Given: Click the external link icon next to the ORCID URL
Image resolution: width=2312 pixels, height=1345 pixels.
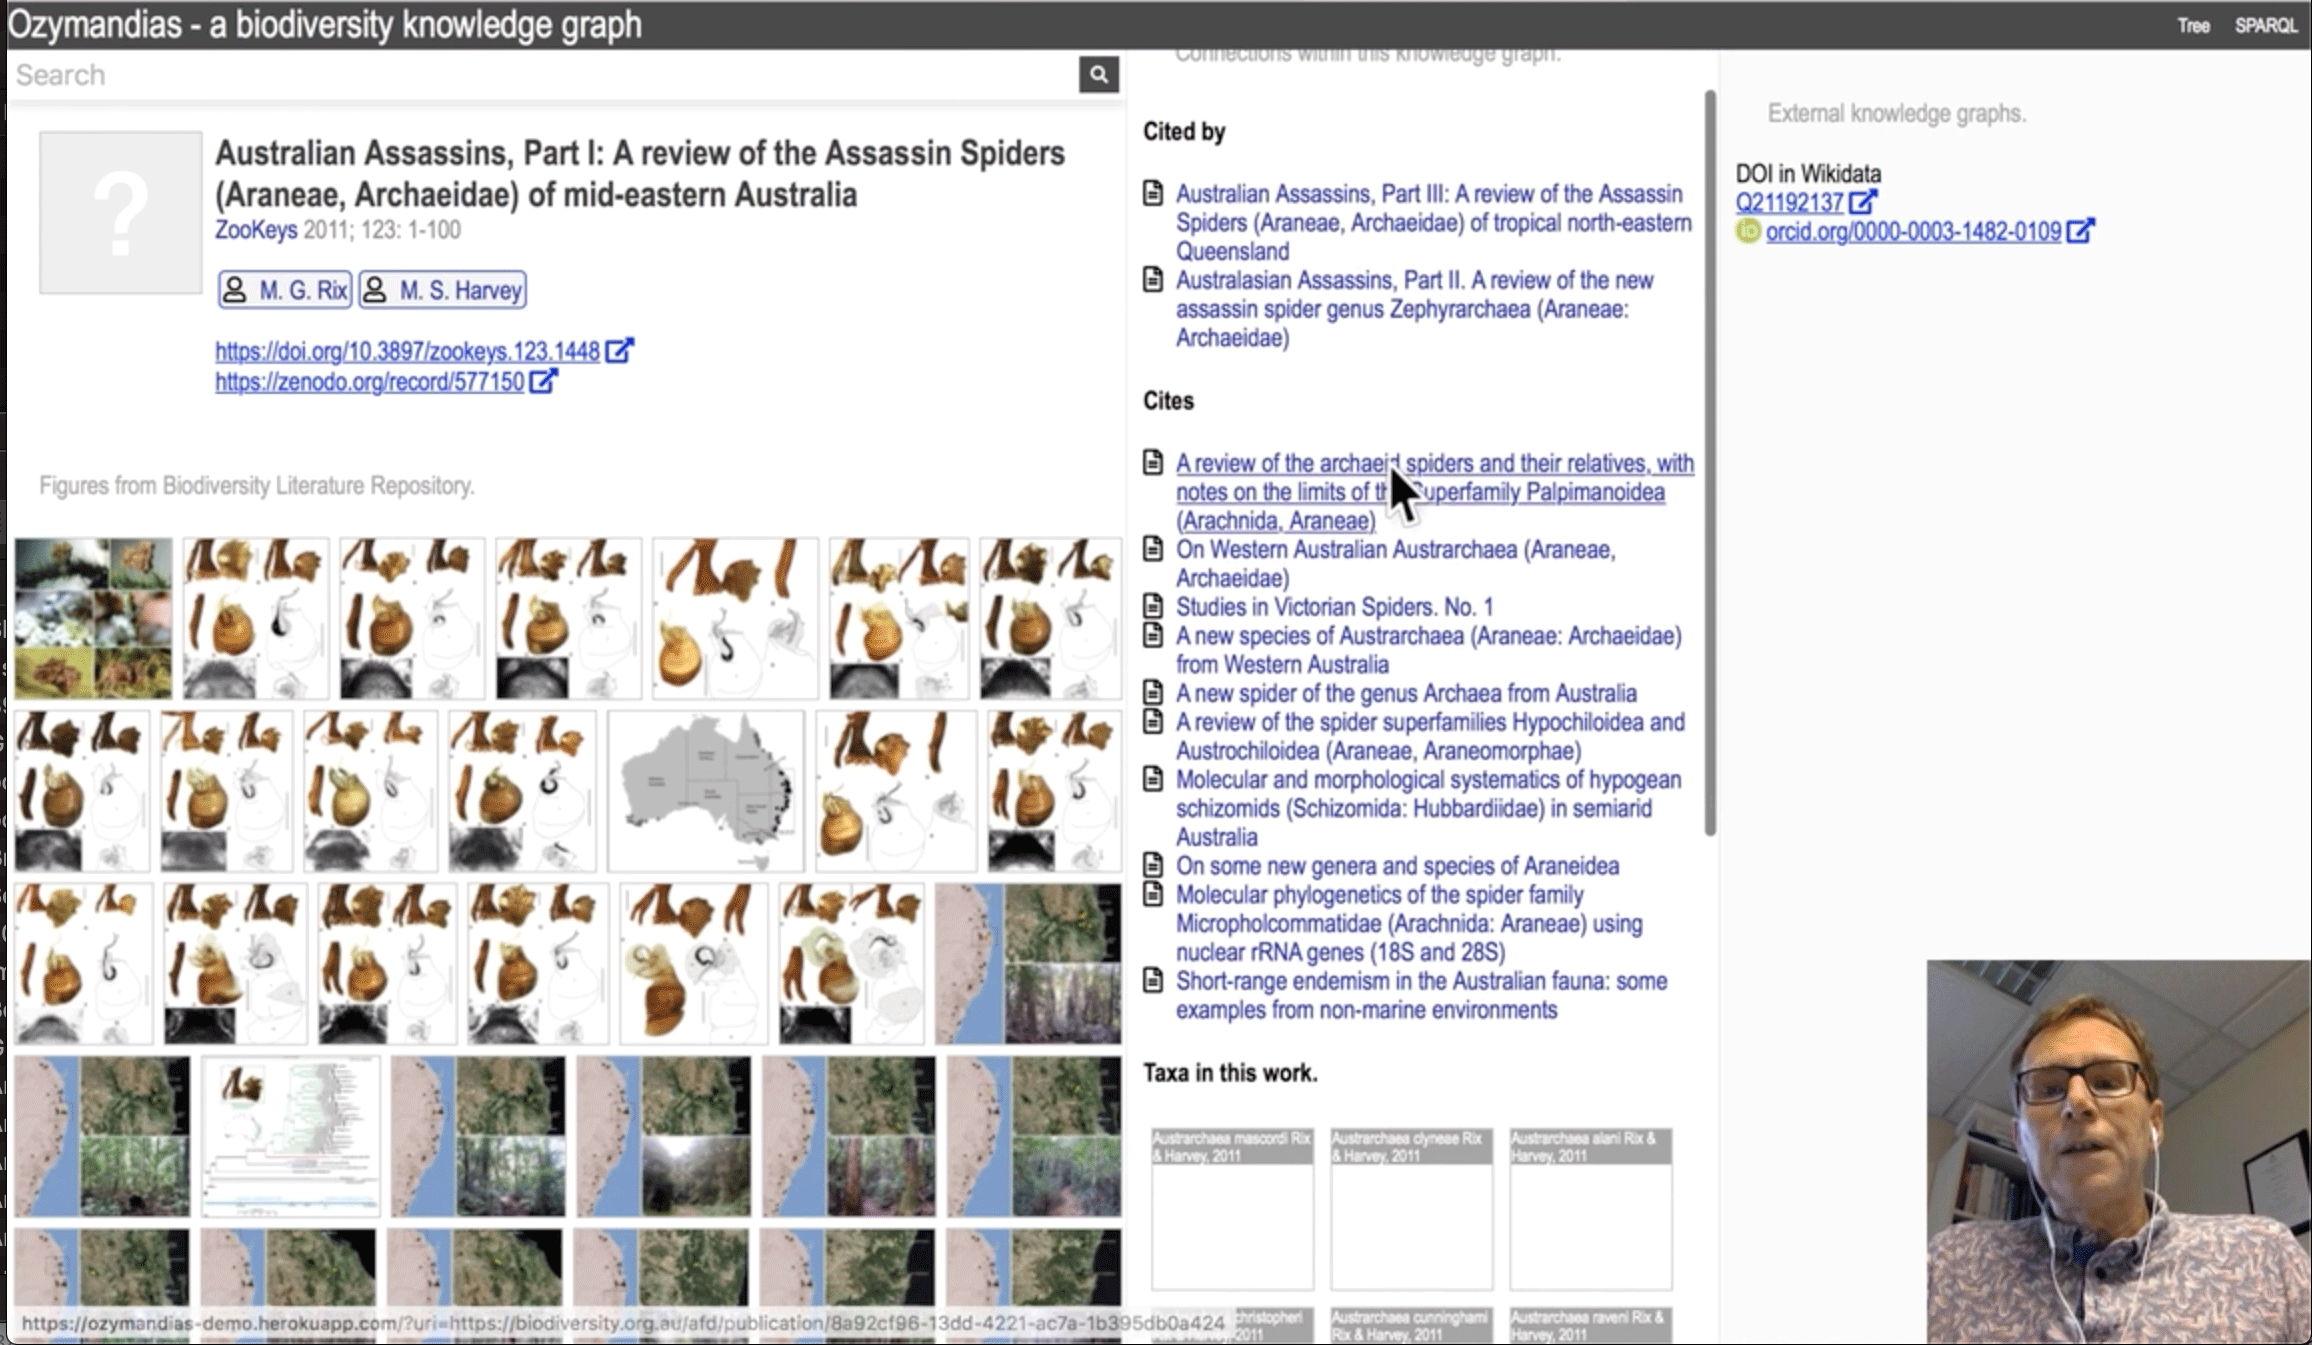Looking at the screenshot, I should (2080, 231).
